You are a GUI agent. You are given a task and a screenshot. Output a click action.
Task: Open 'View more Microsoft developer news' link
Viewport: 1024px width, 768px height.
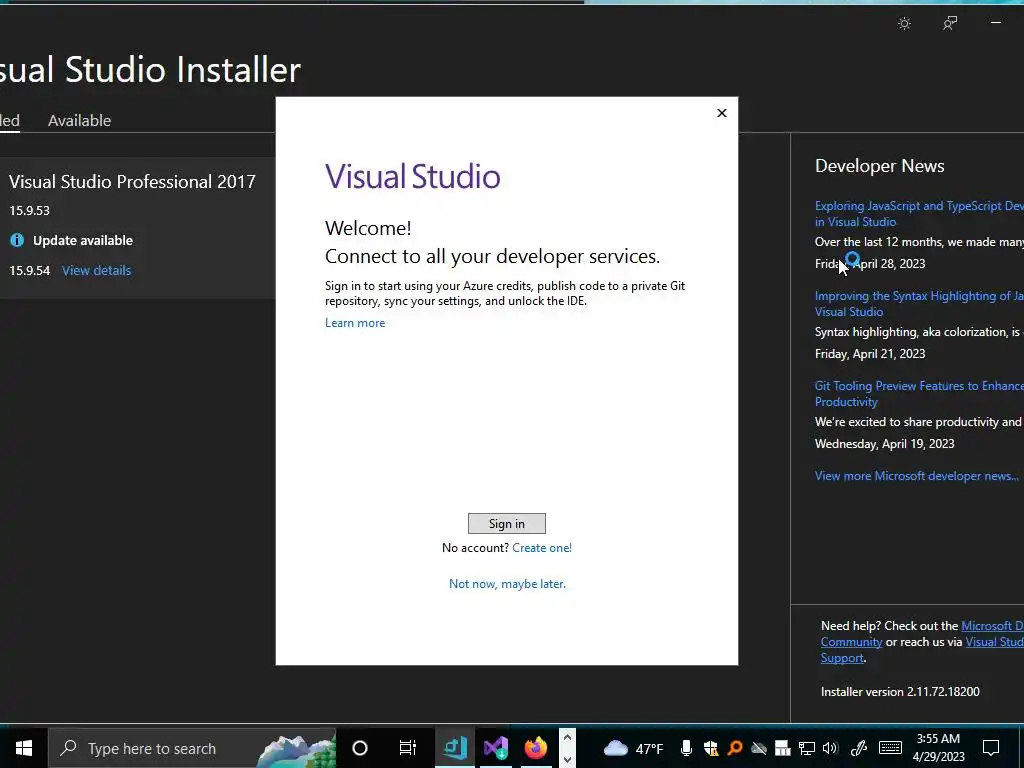pyautogui.click(x=917, y=476)
